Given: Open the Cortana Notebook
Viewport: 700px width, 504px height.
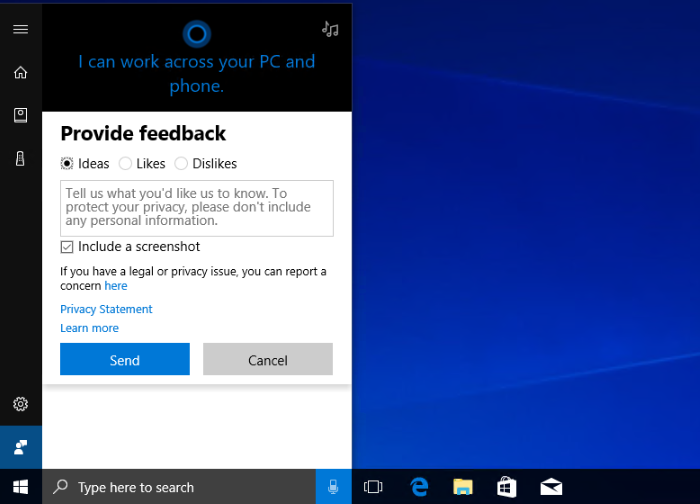Looking at the screenshot, I should point(21,115).
